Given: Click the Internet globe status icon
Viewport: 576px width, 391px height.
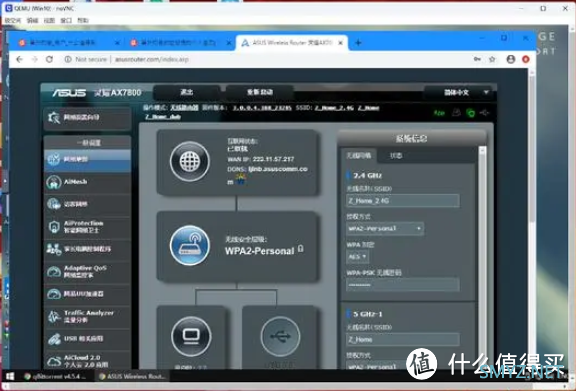Looking at the screenshot, I should click(x=190, y=161).
